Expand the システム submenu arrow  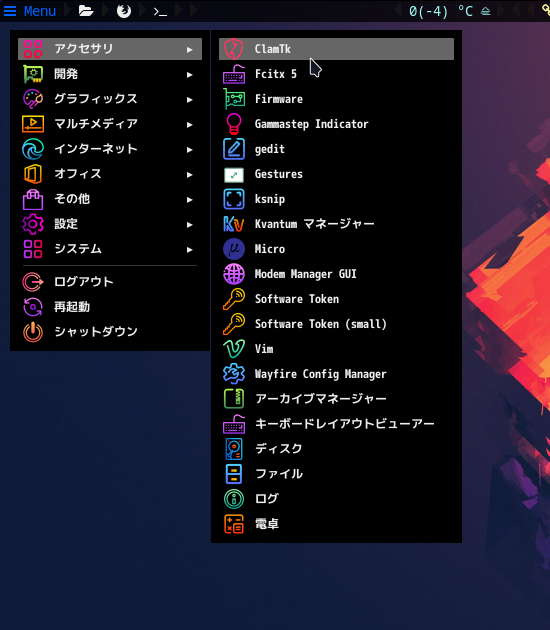(190, 250)
